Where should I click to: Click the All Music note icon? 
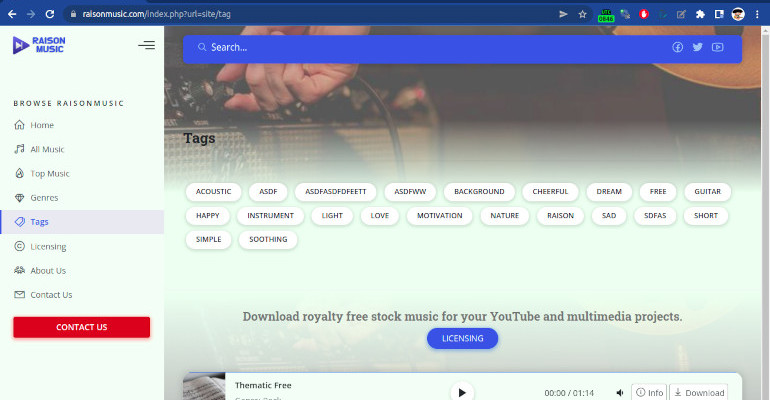(x=19, y=149)
